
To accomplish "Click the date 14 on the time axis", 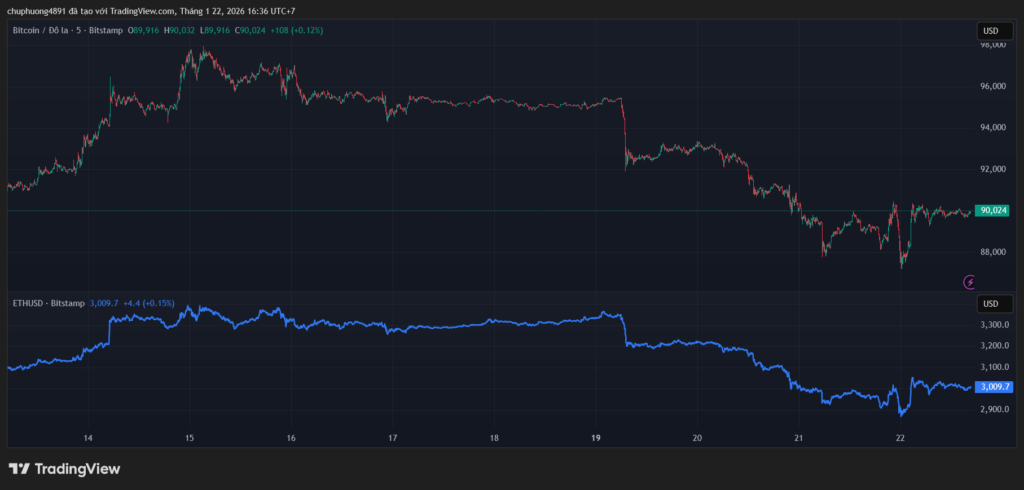I will click(88, 438).
